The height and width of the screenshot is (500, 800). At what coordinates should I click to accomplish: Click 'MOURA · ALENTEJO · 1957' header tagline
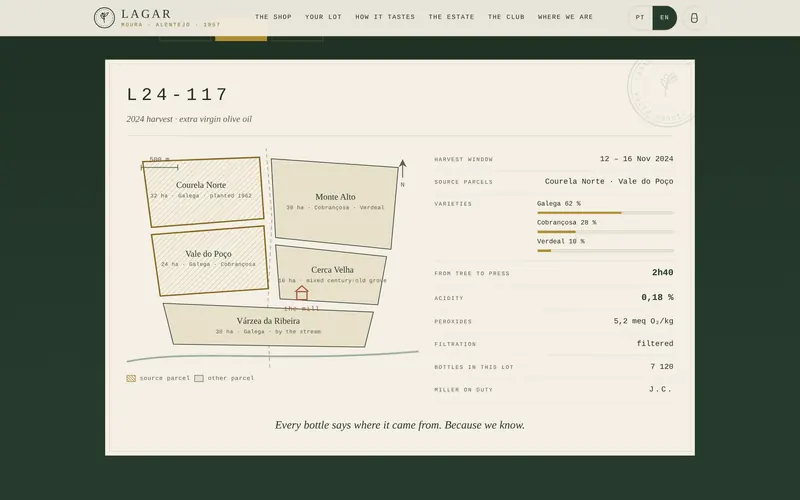pyautogui.click(x=171, y=24)
